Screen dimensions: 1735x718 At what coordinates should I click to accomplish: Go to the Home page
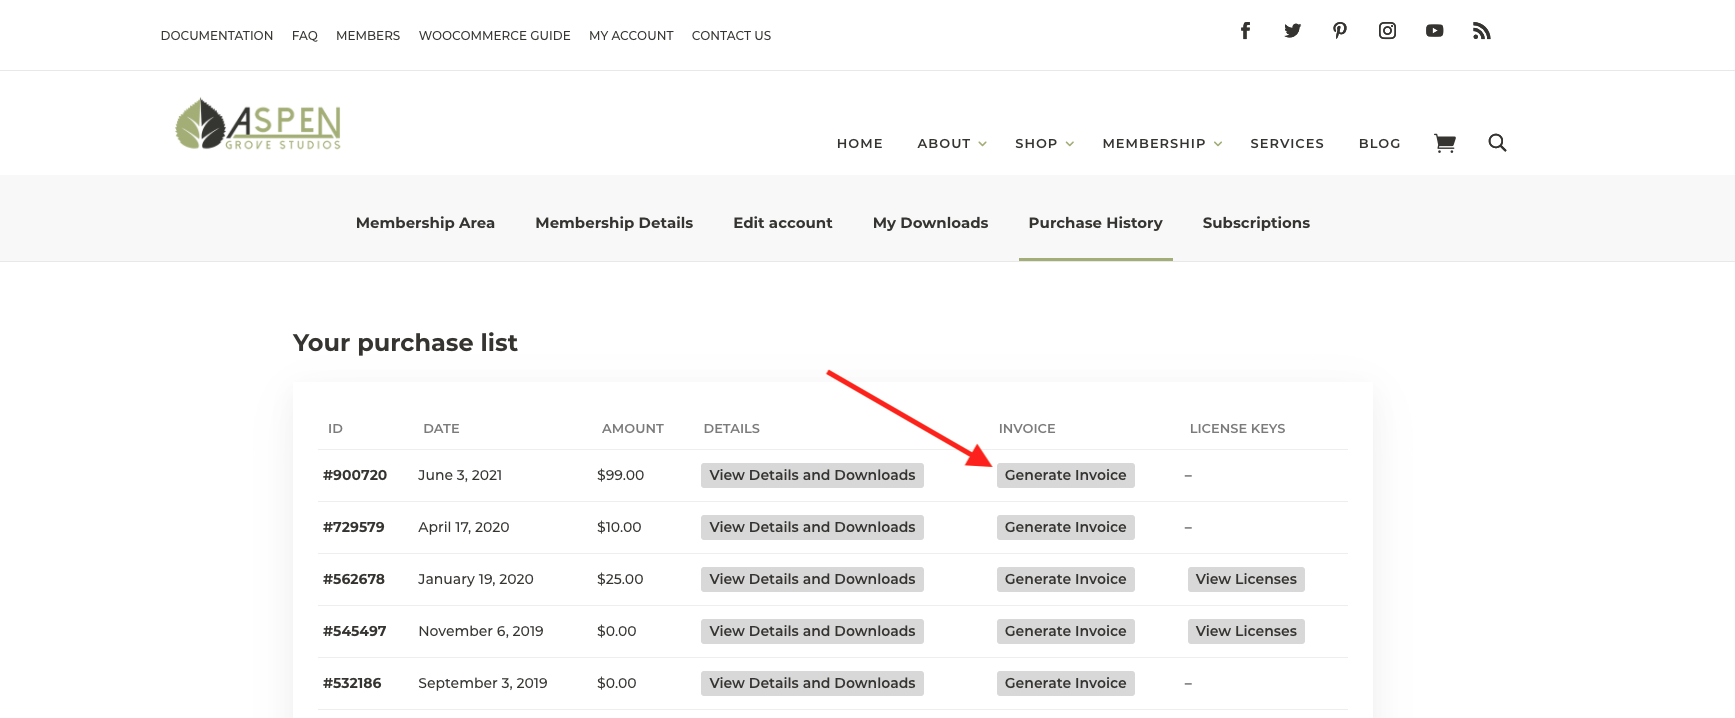click(x=860, y=144)
